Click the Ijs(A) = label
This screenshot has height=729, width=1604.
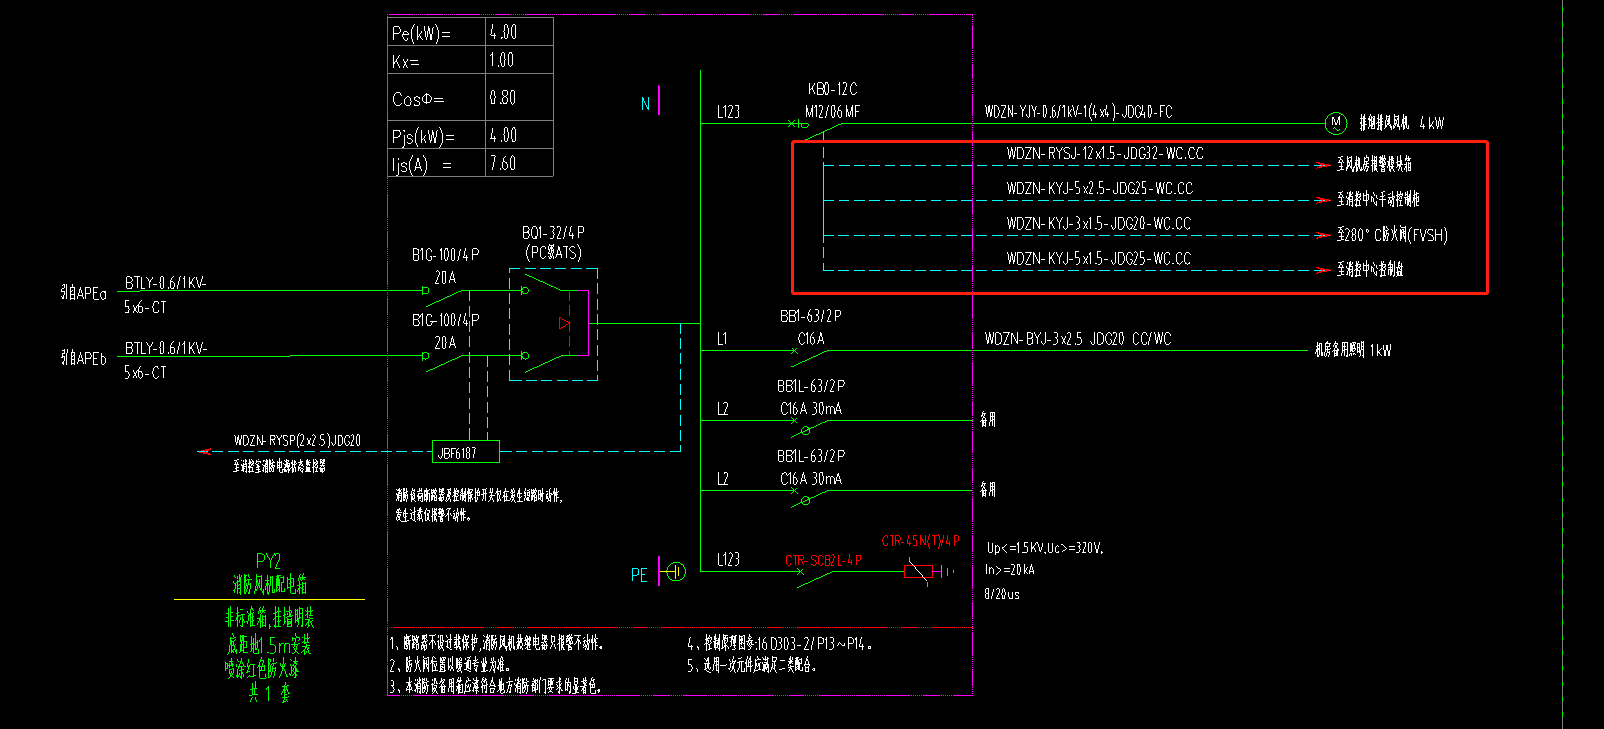[421, 164]
